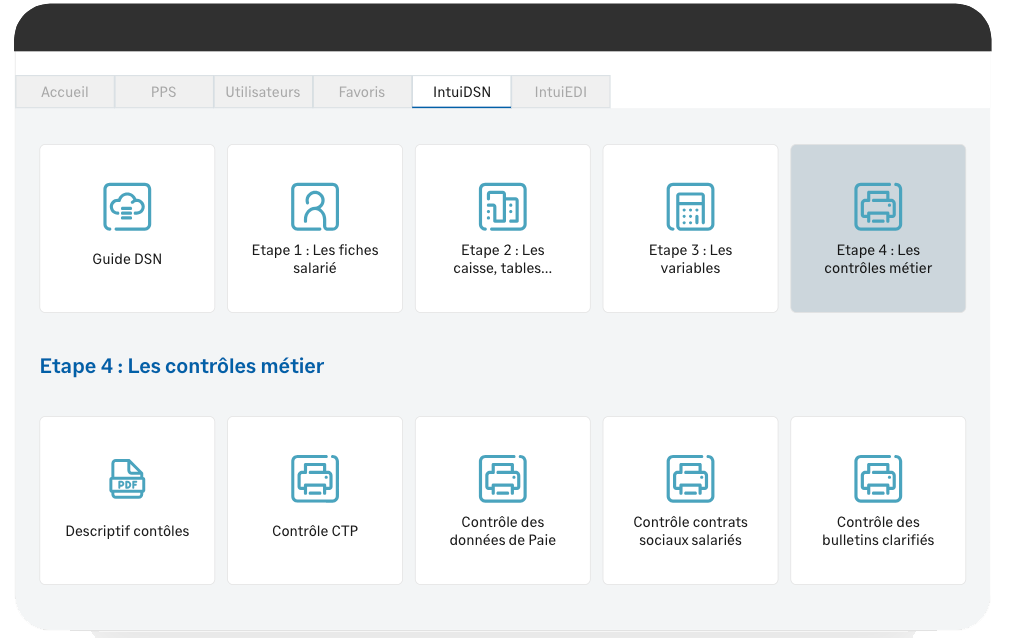1014x638 pixels.
Task: Click the Guide DSN cloud icon
Action: click(127, 207)
